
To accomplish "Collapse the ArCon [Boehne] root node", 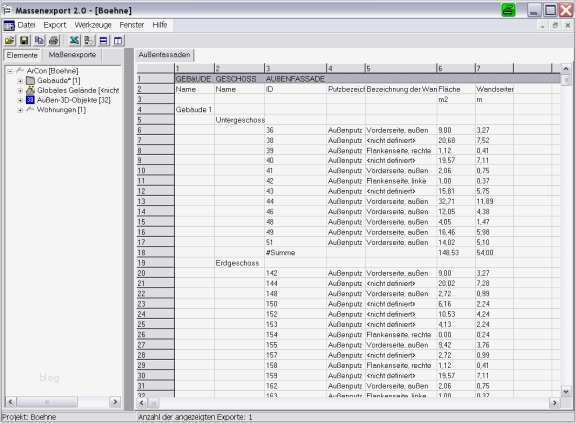I will (10, 71).
